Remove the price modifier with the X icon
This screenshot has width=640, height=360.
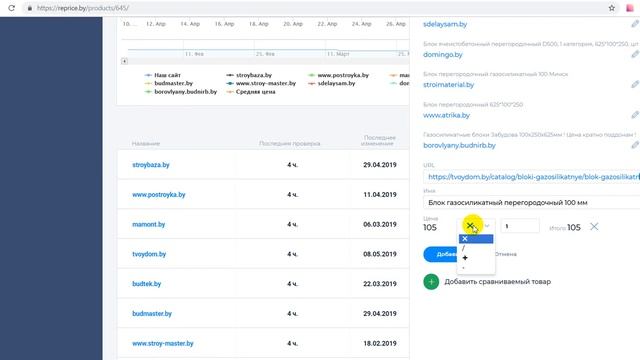pos(594,227)
